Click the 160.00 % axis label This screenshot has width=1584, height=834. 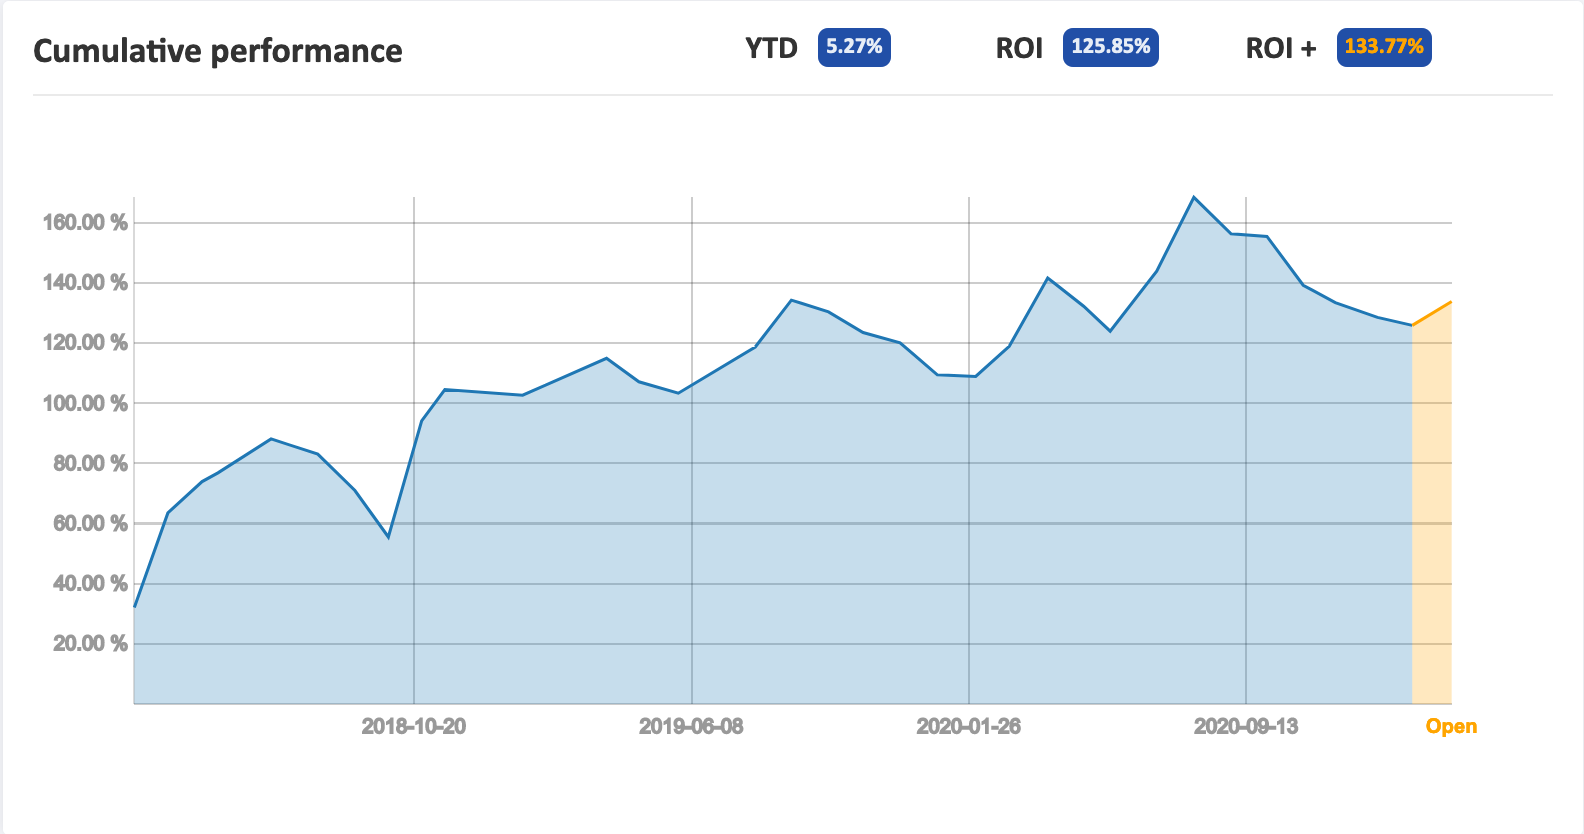coord(85,222)
